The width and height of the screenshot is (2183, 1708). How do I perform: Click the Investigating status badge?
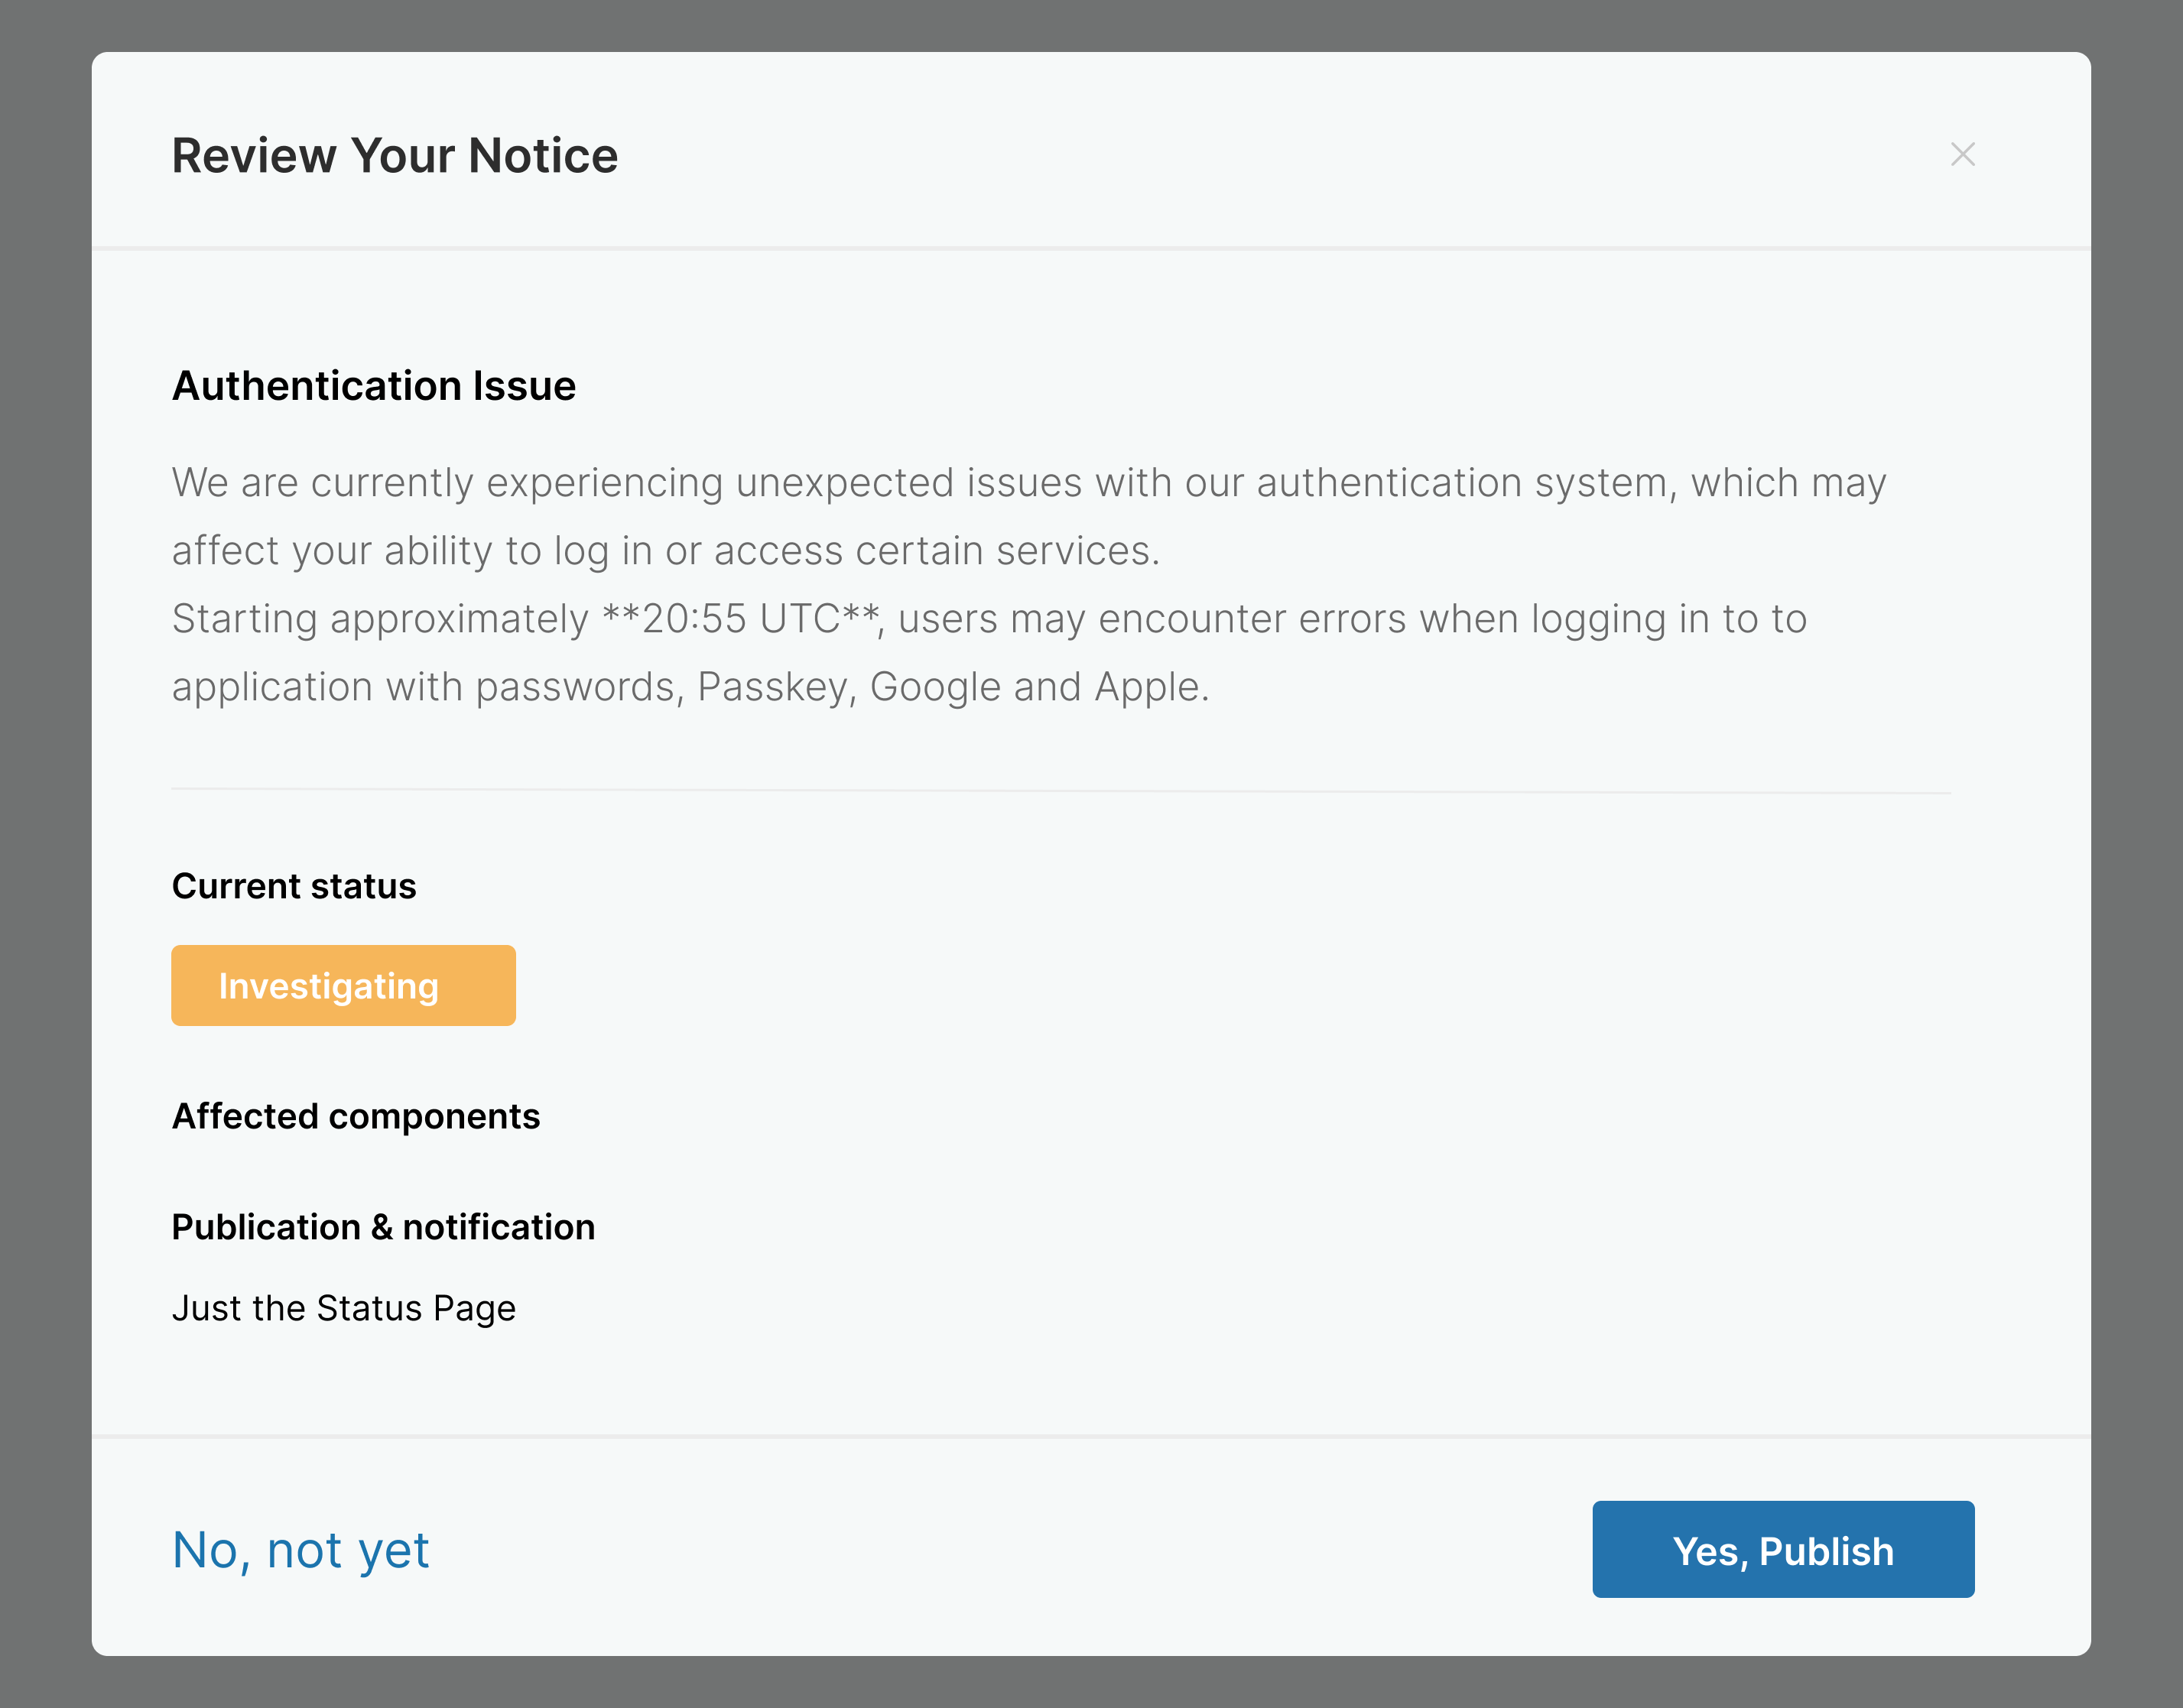click(343, 985)
